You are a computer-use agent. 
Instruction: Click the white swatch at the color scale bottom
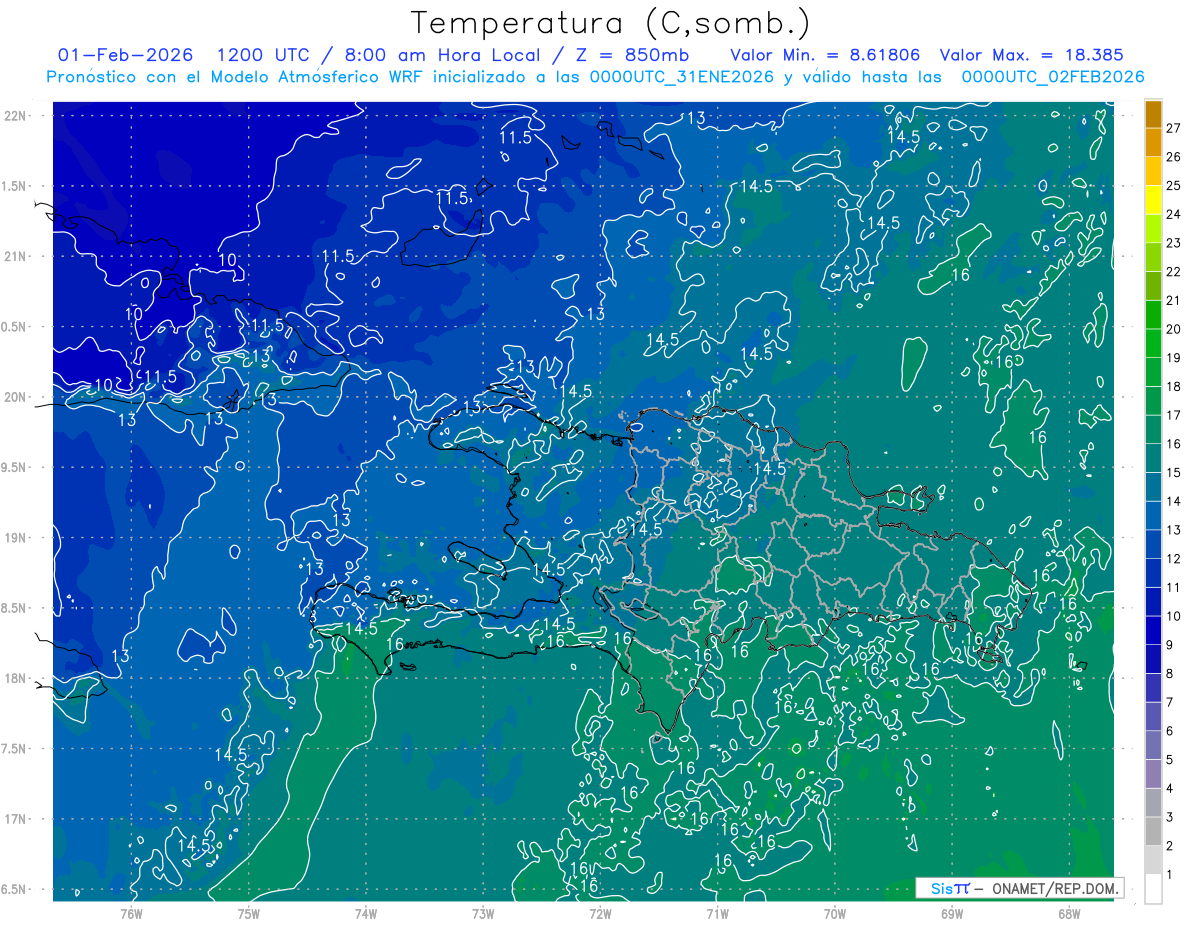coord(1153,889)
